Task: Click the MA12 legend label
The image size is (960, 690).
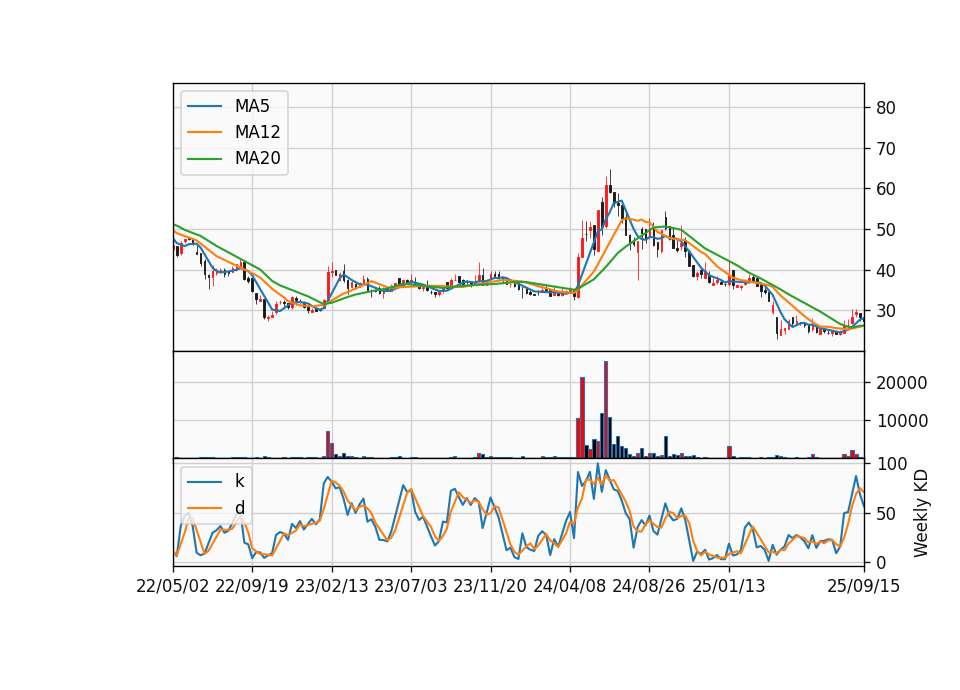Action: (x=257, y=132)
